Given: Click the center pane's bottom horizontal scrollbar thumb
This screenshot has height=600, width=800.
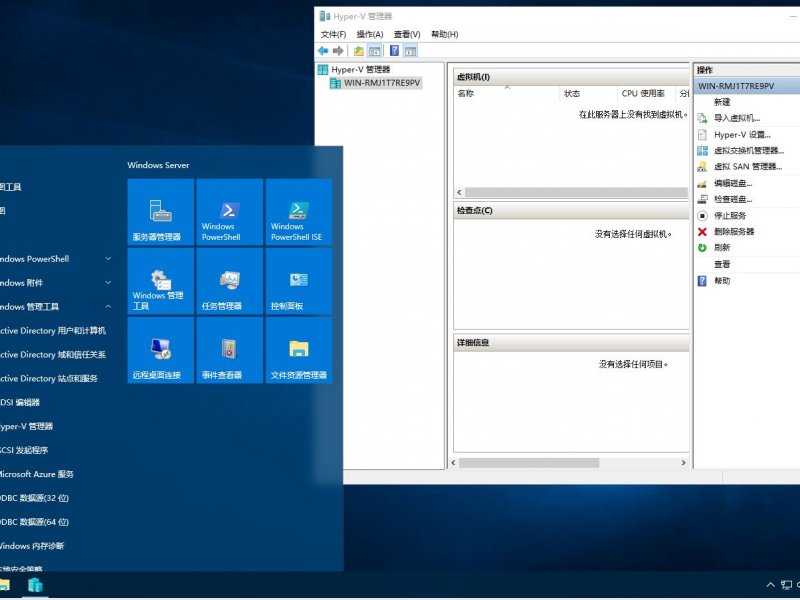Looking at the screenshot, I should pyautogui.click(x=529, y=463).
